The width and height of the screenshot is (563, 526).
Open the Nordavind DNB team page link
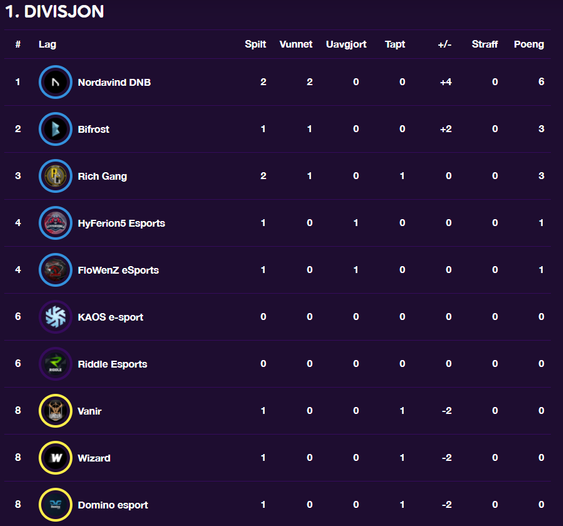(114, 83)
